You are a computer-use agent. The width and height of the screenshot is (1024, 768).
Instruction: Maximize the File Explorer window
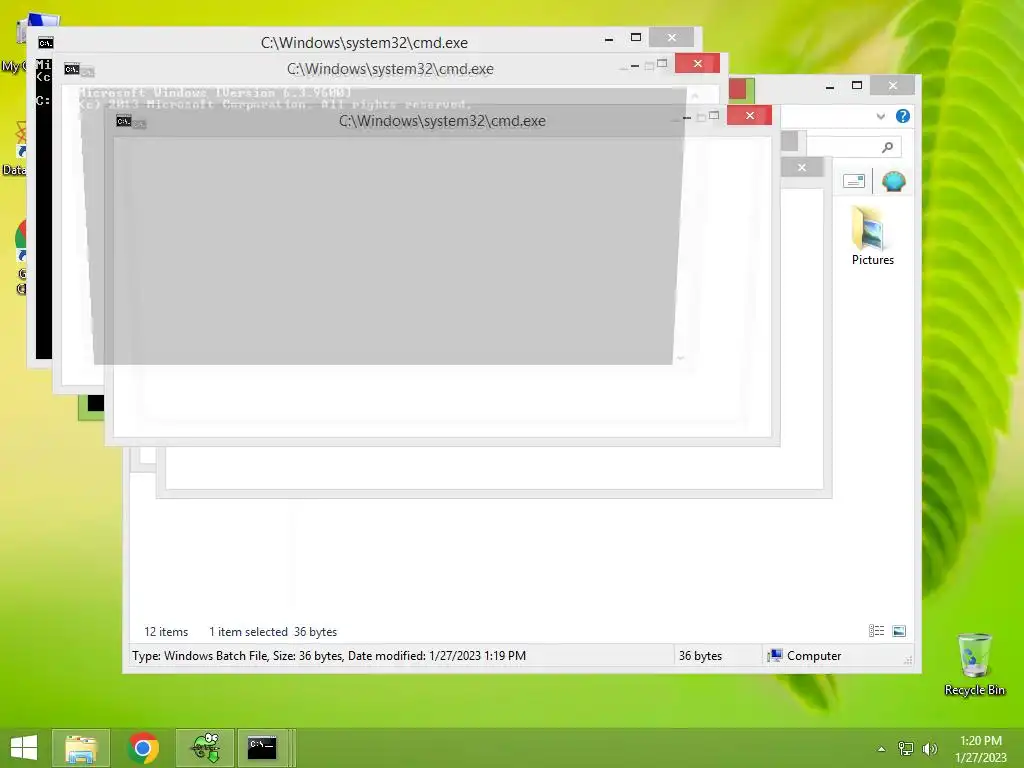point(857,86)
